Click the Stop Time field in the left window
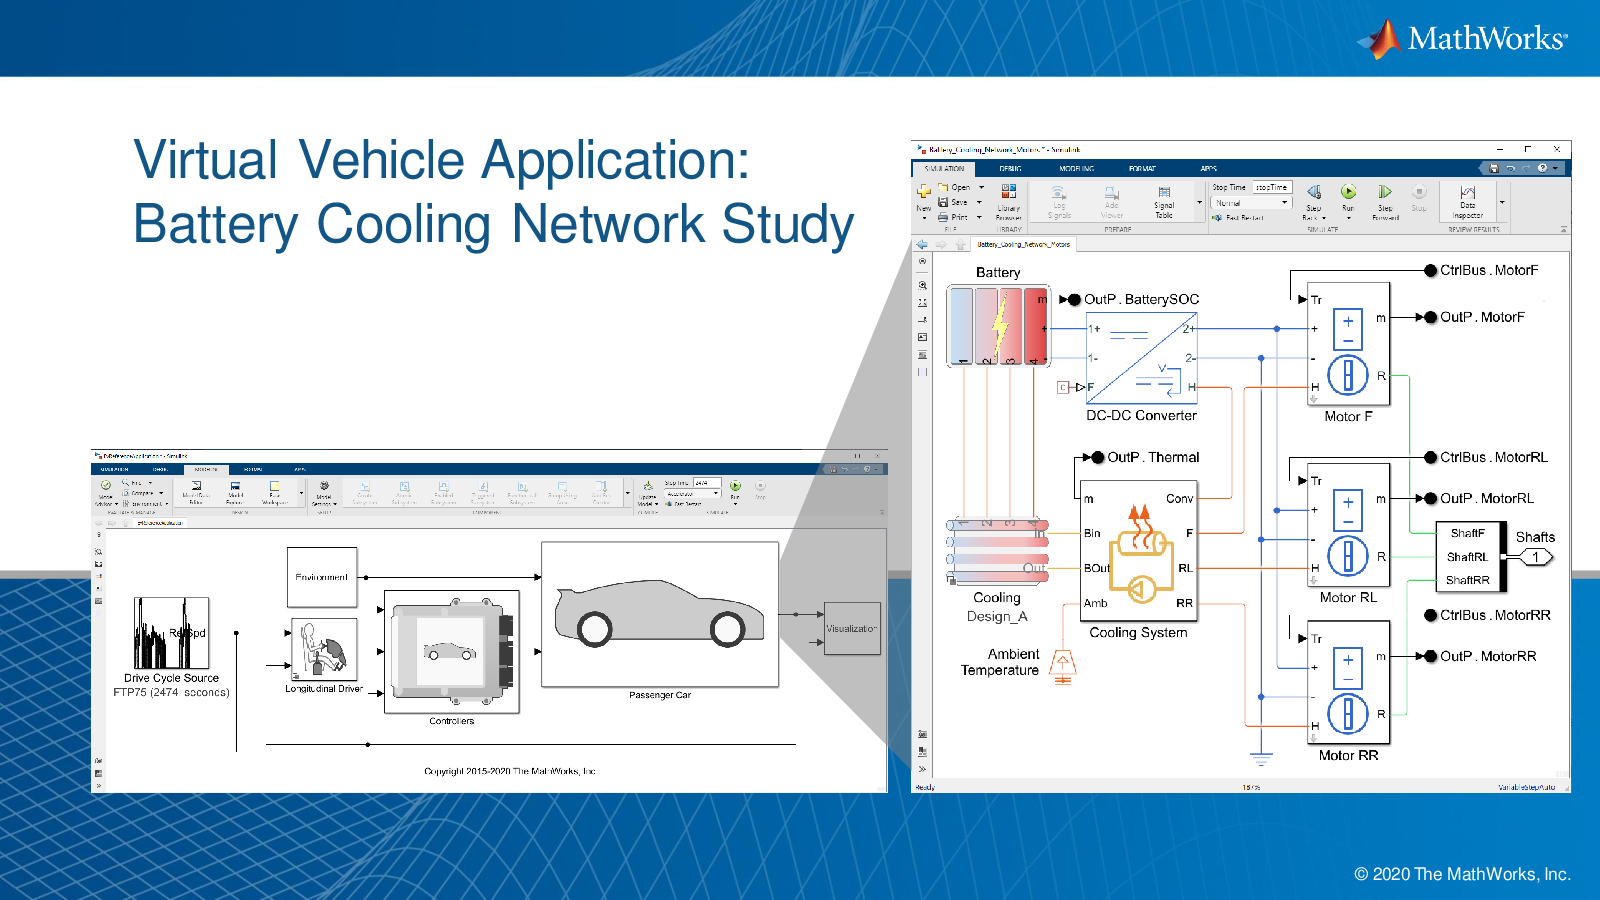 (708, 482)
